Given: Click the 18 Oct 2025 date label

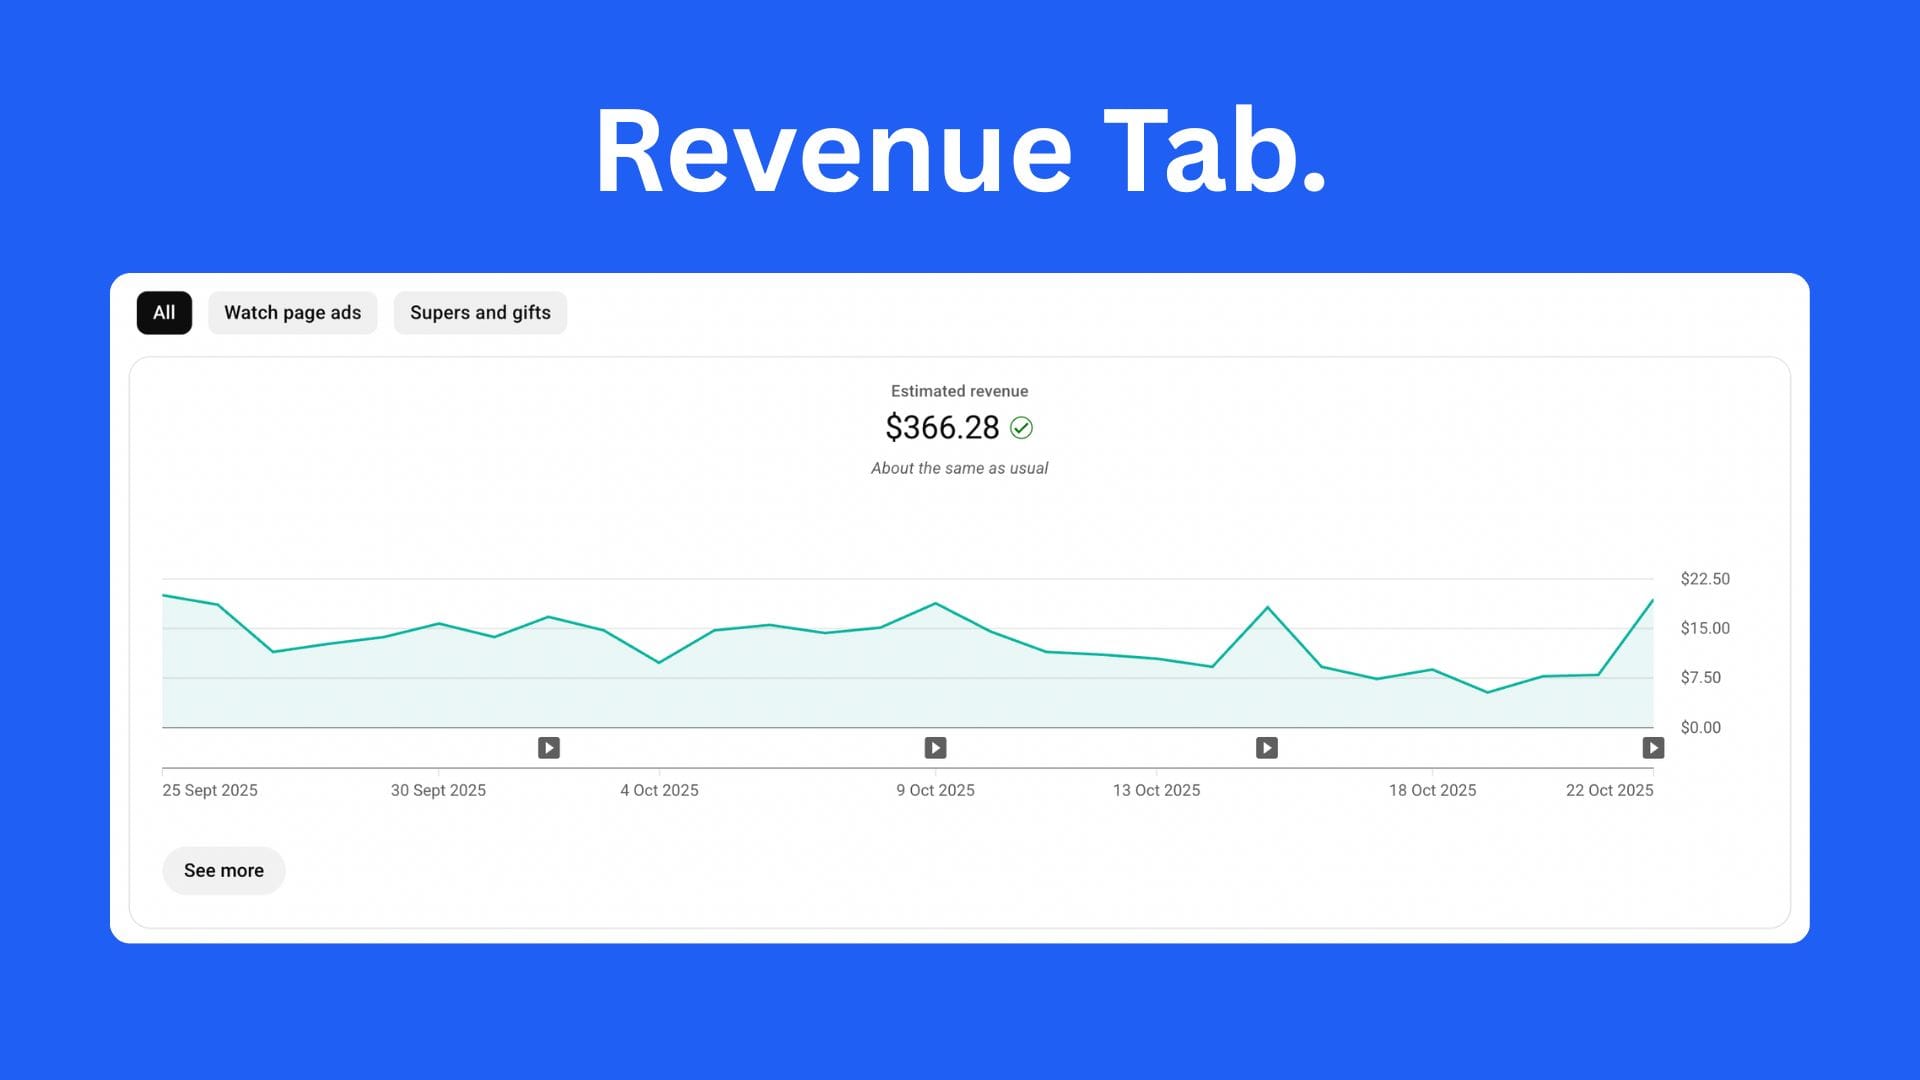Looking at the screenshot, I should click(x=1432, y=790).
